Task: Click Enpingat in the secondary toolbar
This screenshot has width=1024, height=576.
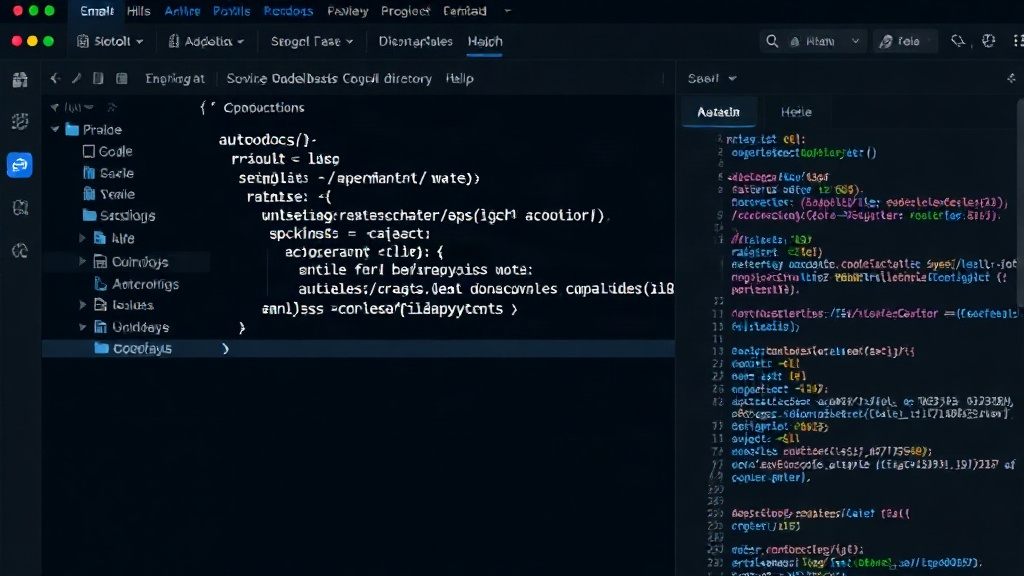Action: coord(174,78)
